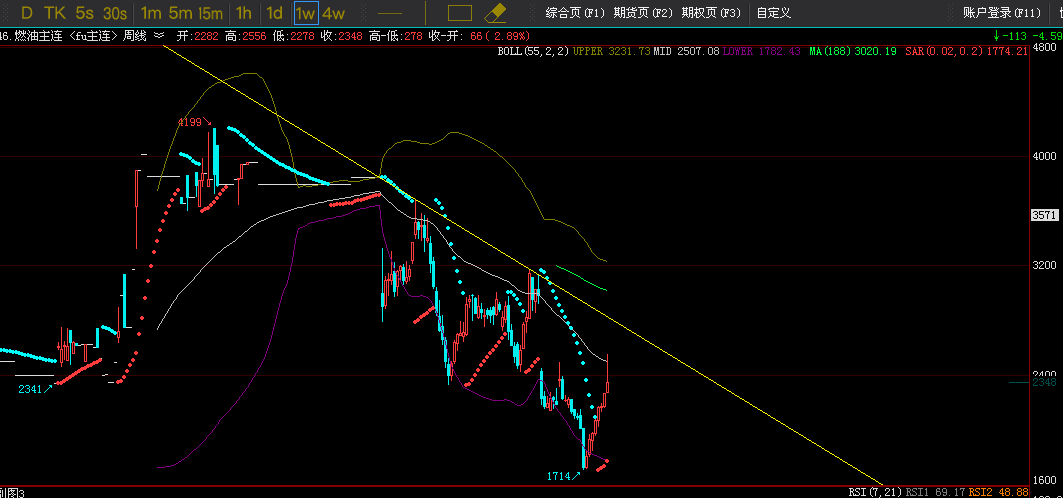Click the 周线 period label
1063x498 pixels.
(135, 36)
